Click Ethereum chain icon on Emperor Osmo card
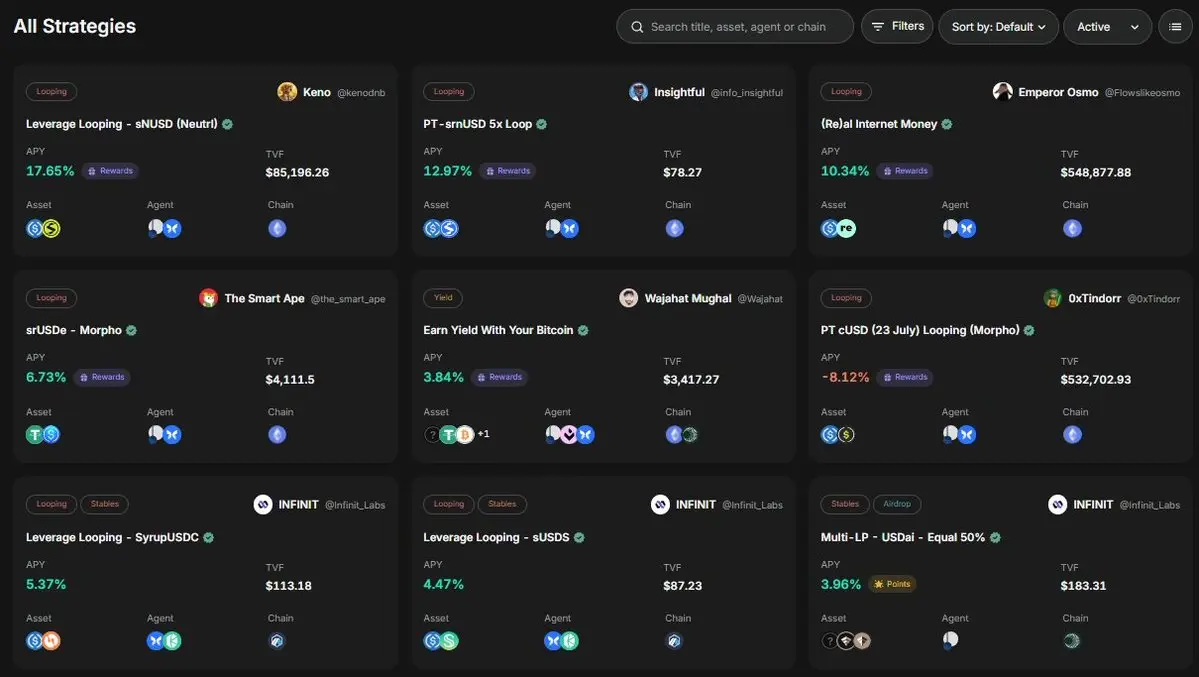Screen dimensions: 1199x677 coord(1072,228)
